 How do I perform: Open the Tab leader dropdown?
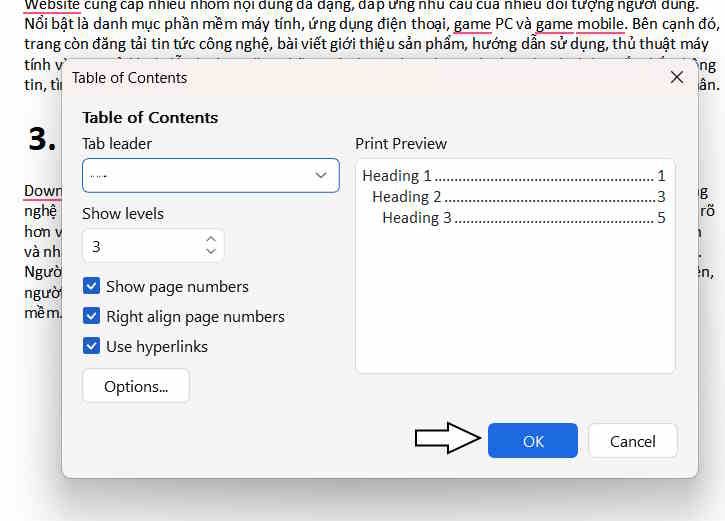point(210,175)
